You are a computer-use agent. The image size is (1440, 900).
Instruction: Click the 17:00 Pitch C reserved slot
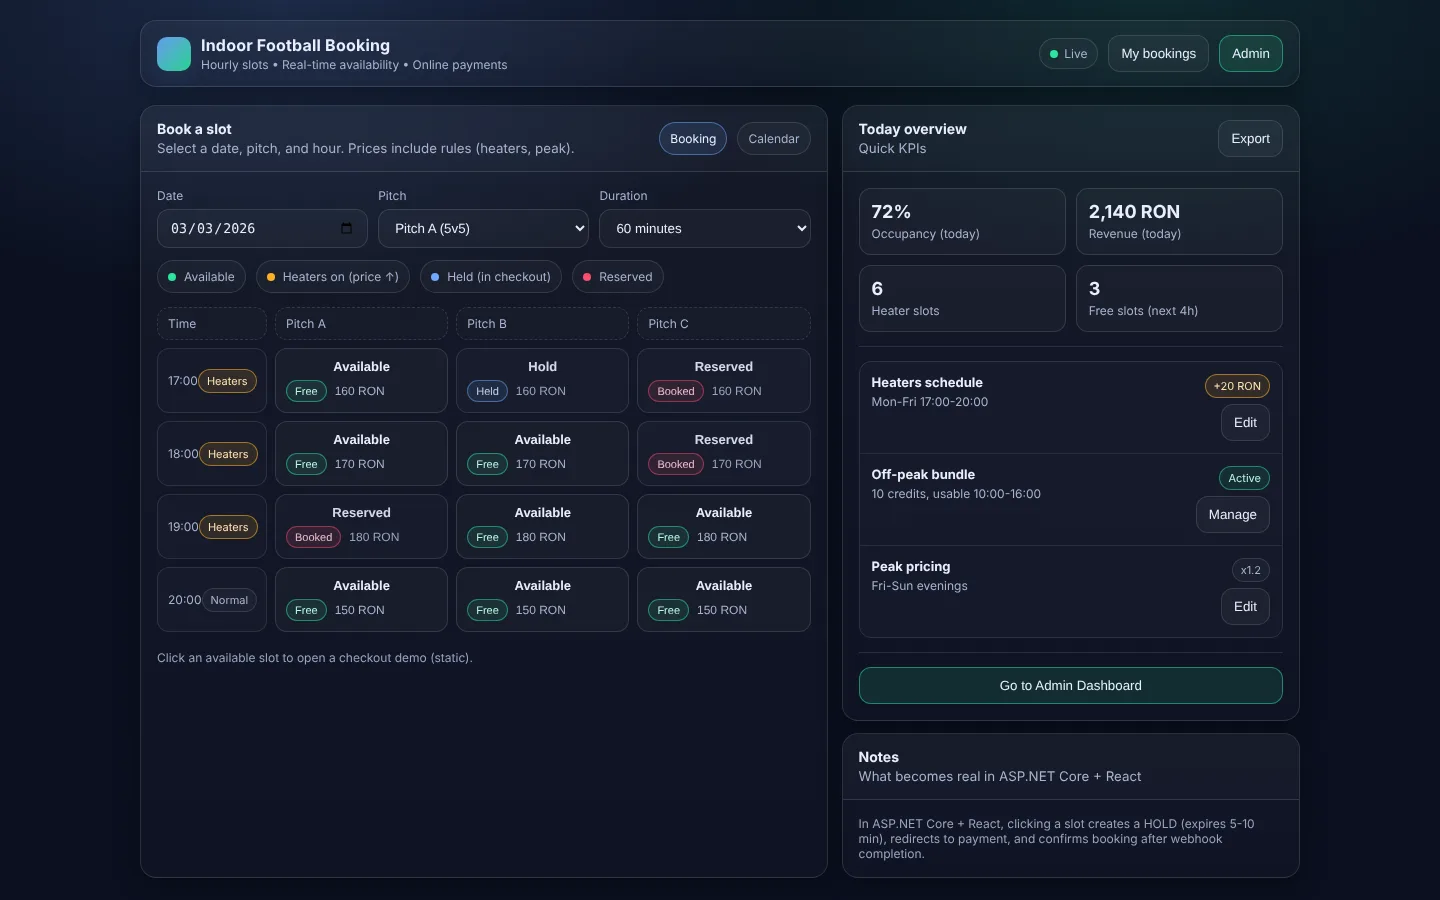(x=724, y=381)
